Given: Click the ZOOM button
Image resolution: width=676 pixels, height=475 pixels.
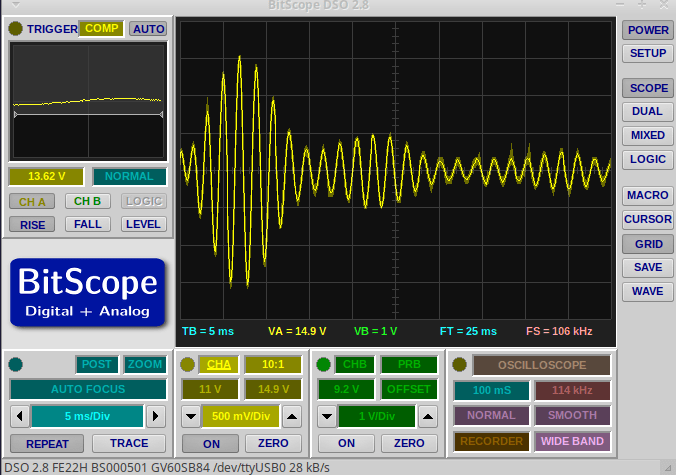Looking at the screenshot, I should [x=145, y=365].
